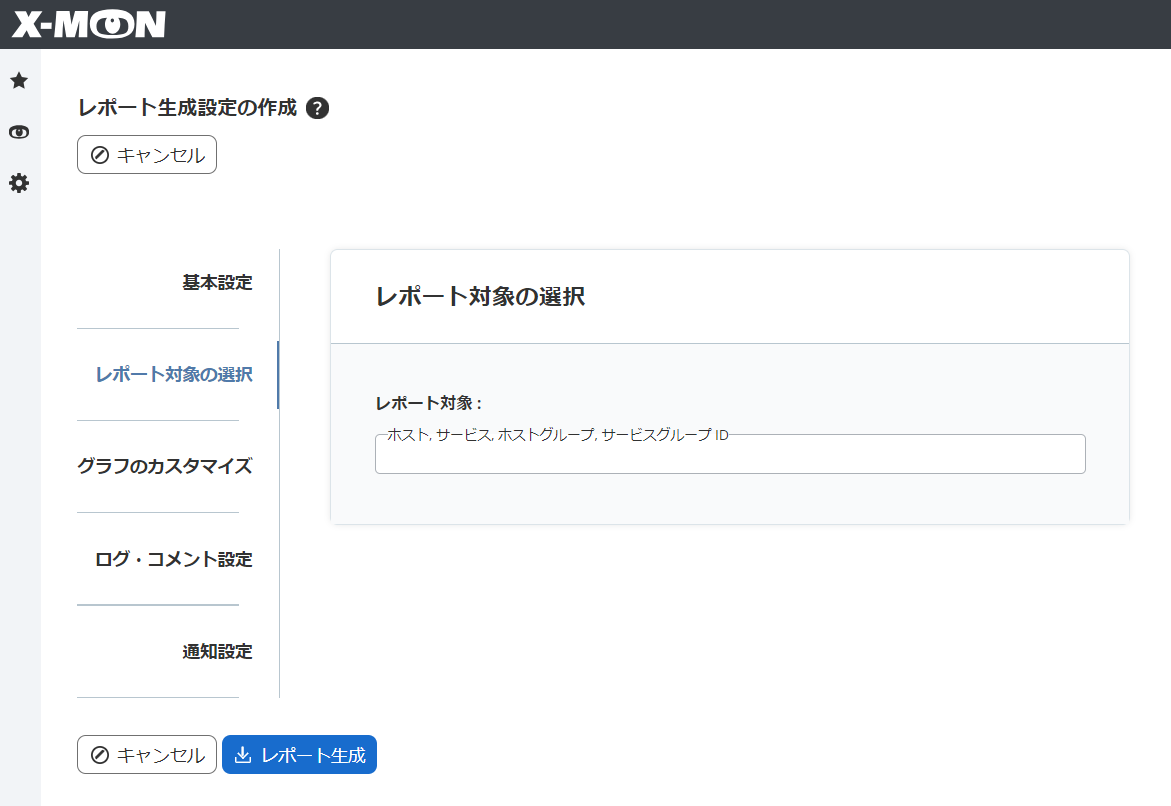1171x806 pixels.
Task: Open settings via the gear sidebar icon
Action: 18,183
